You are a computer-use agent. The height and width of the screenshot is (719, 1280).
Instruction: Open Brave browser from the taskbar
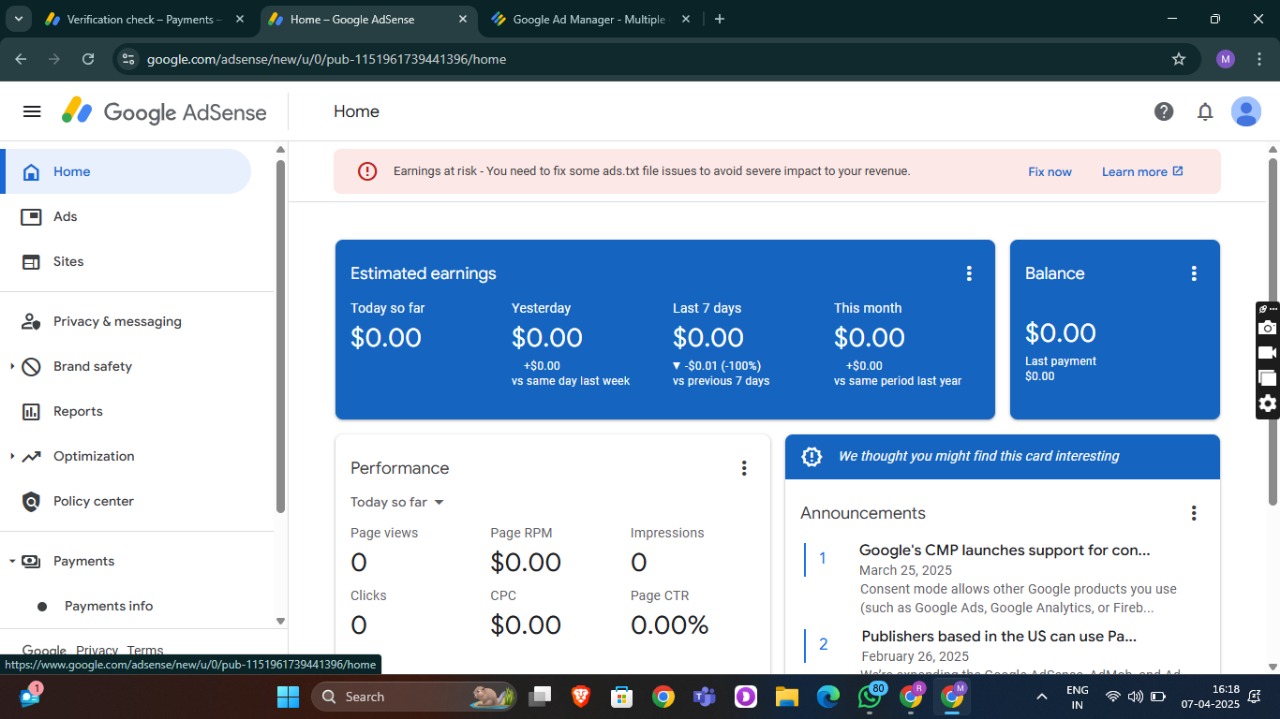(x=581, y=696)
